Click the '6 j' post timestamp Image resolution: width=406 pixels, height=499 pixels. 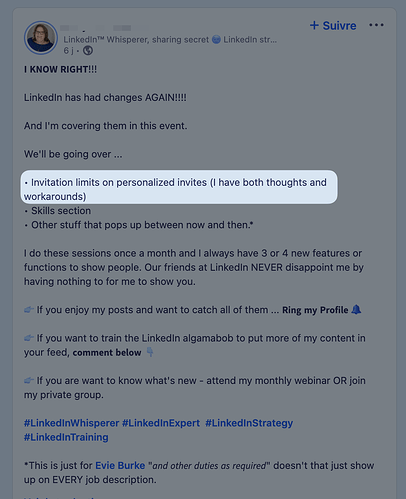click(68, 51)
